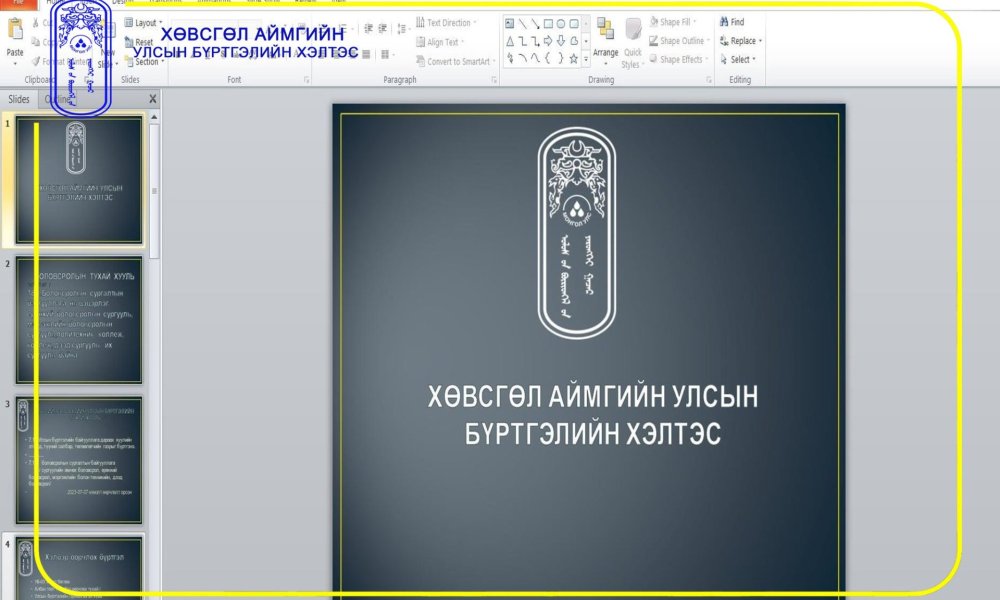The width and height of the screenshot is (1000, 600).
Task: Select the Elbow Connector shape
Action: [522, 41]
